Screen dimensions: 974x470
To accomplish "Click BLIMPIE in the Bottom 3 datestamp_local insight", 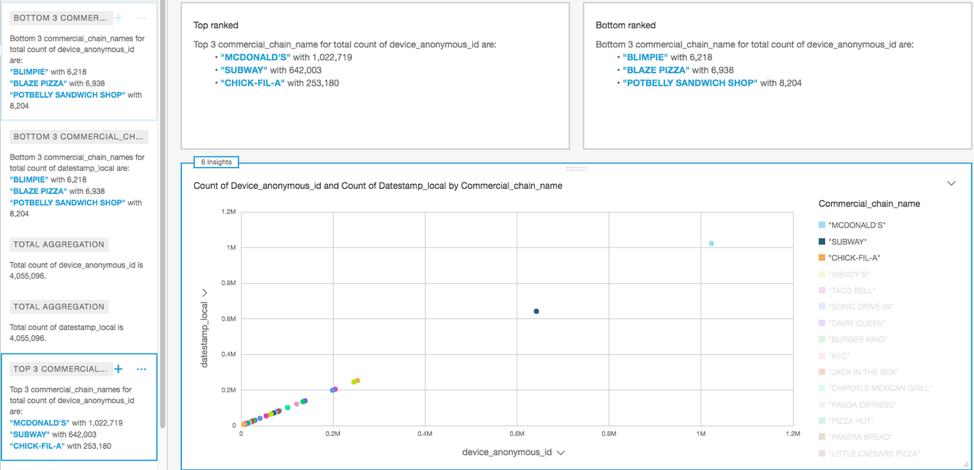I will coord(29,179).
